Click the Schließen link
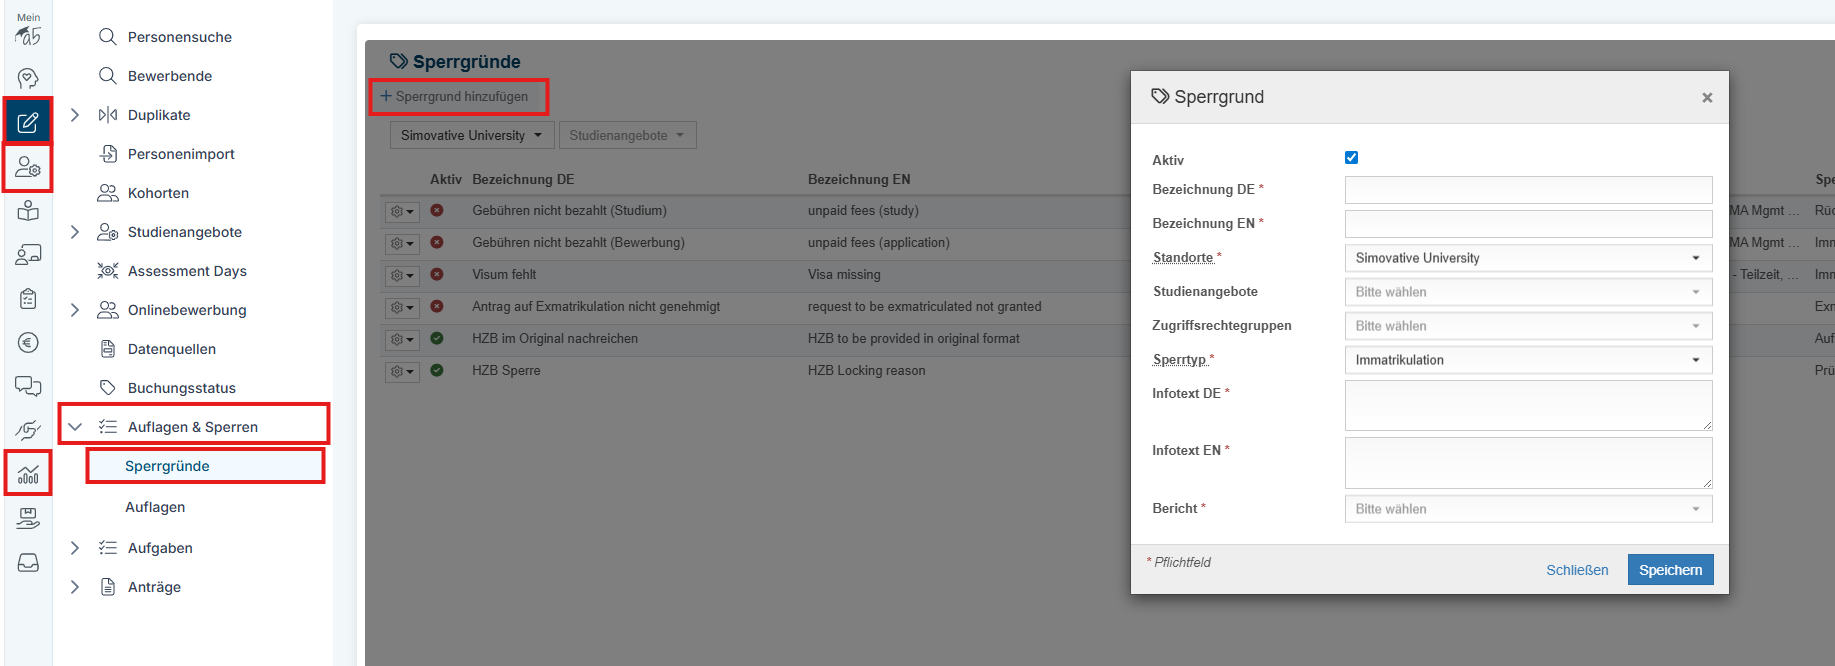 (x=1577, y=570)
